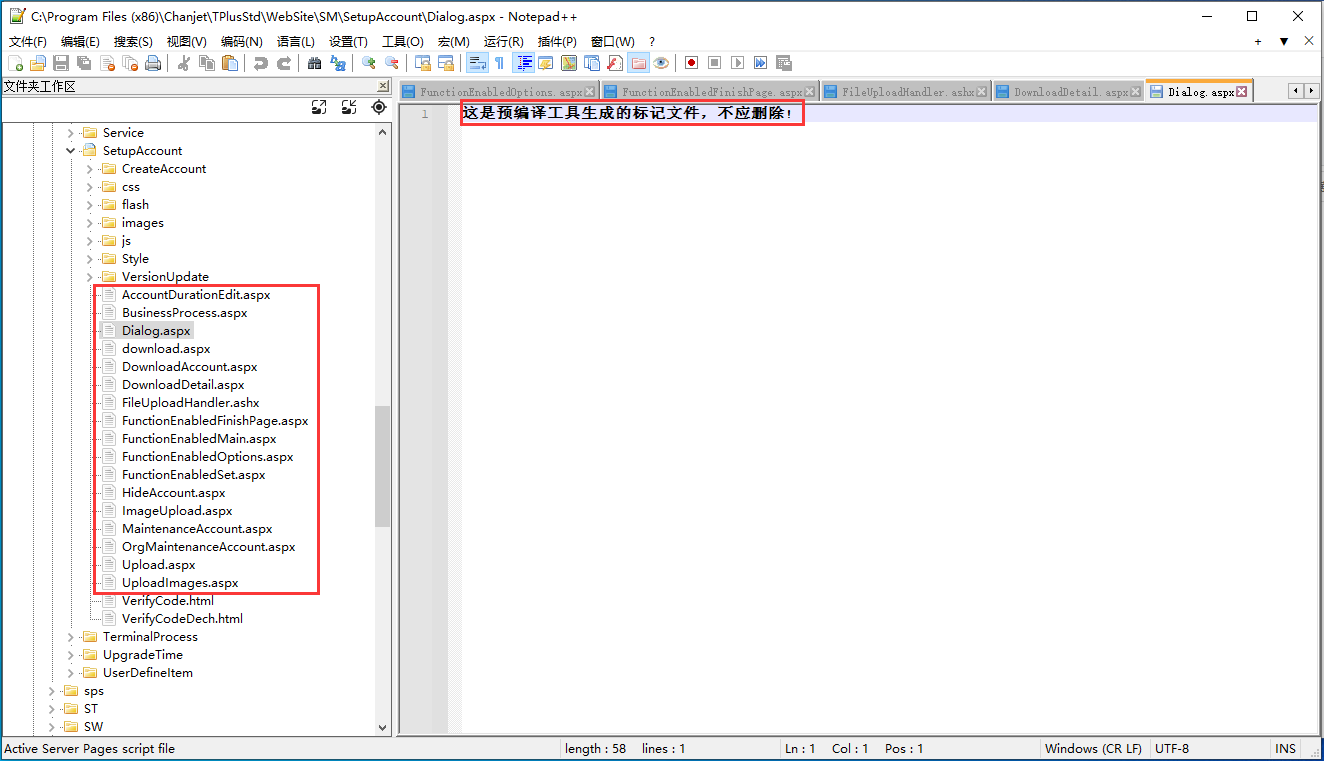Open the Function List panel icon
The height and width of the screenshot is (761, 1324).
614,63
